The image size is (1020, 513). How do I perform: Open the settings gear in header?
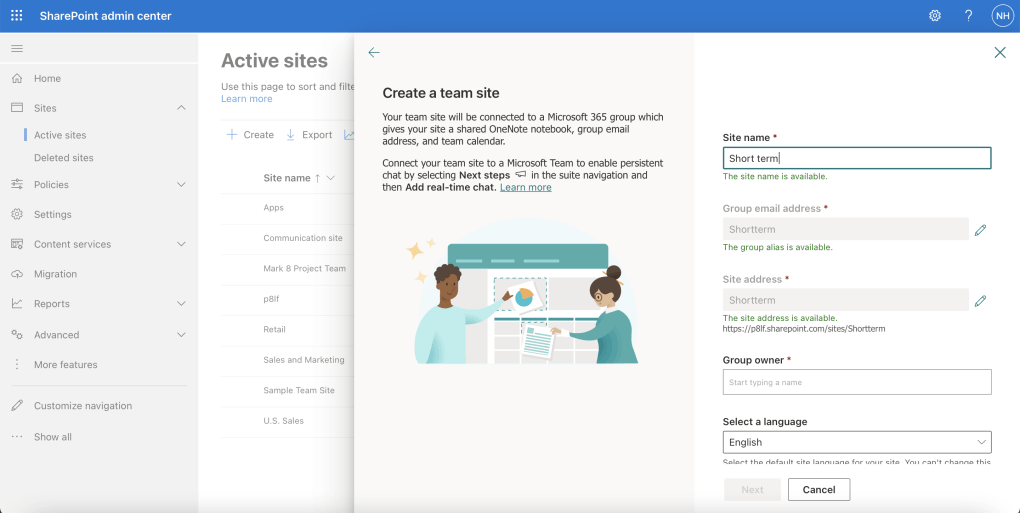[935, 16]
